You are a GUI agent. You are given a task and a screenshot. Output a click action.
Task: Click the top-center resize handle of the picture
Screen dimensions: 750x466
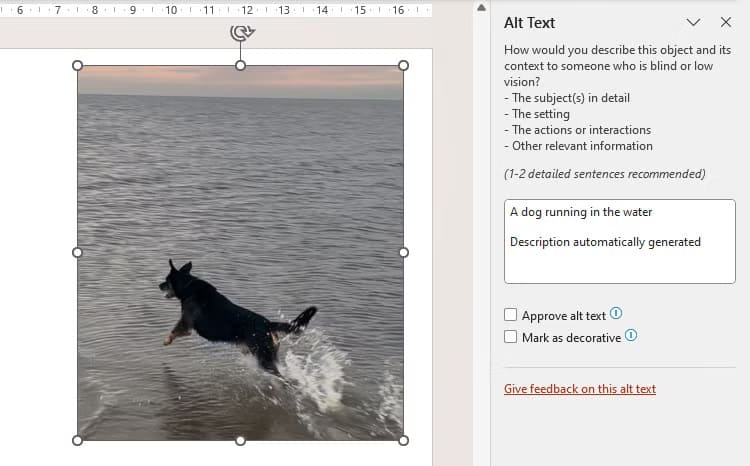(241, 66)
